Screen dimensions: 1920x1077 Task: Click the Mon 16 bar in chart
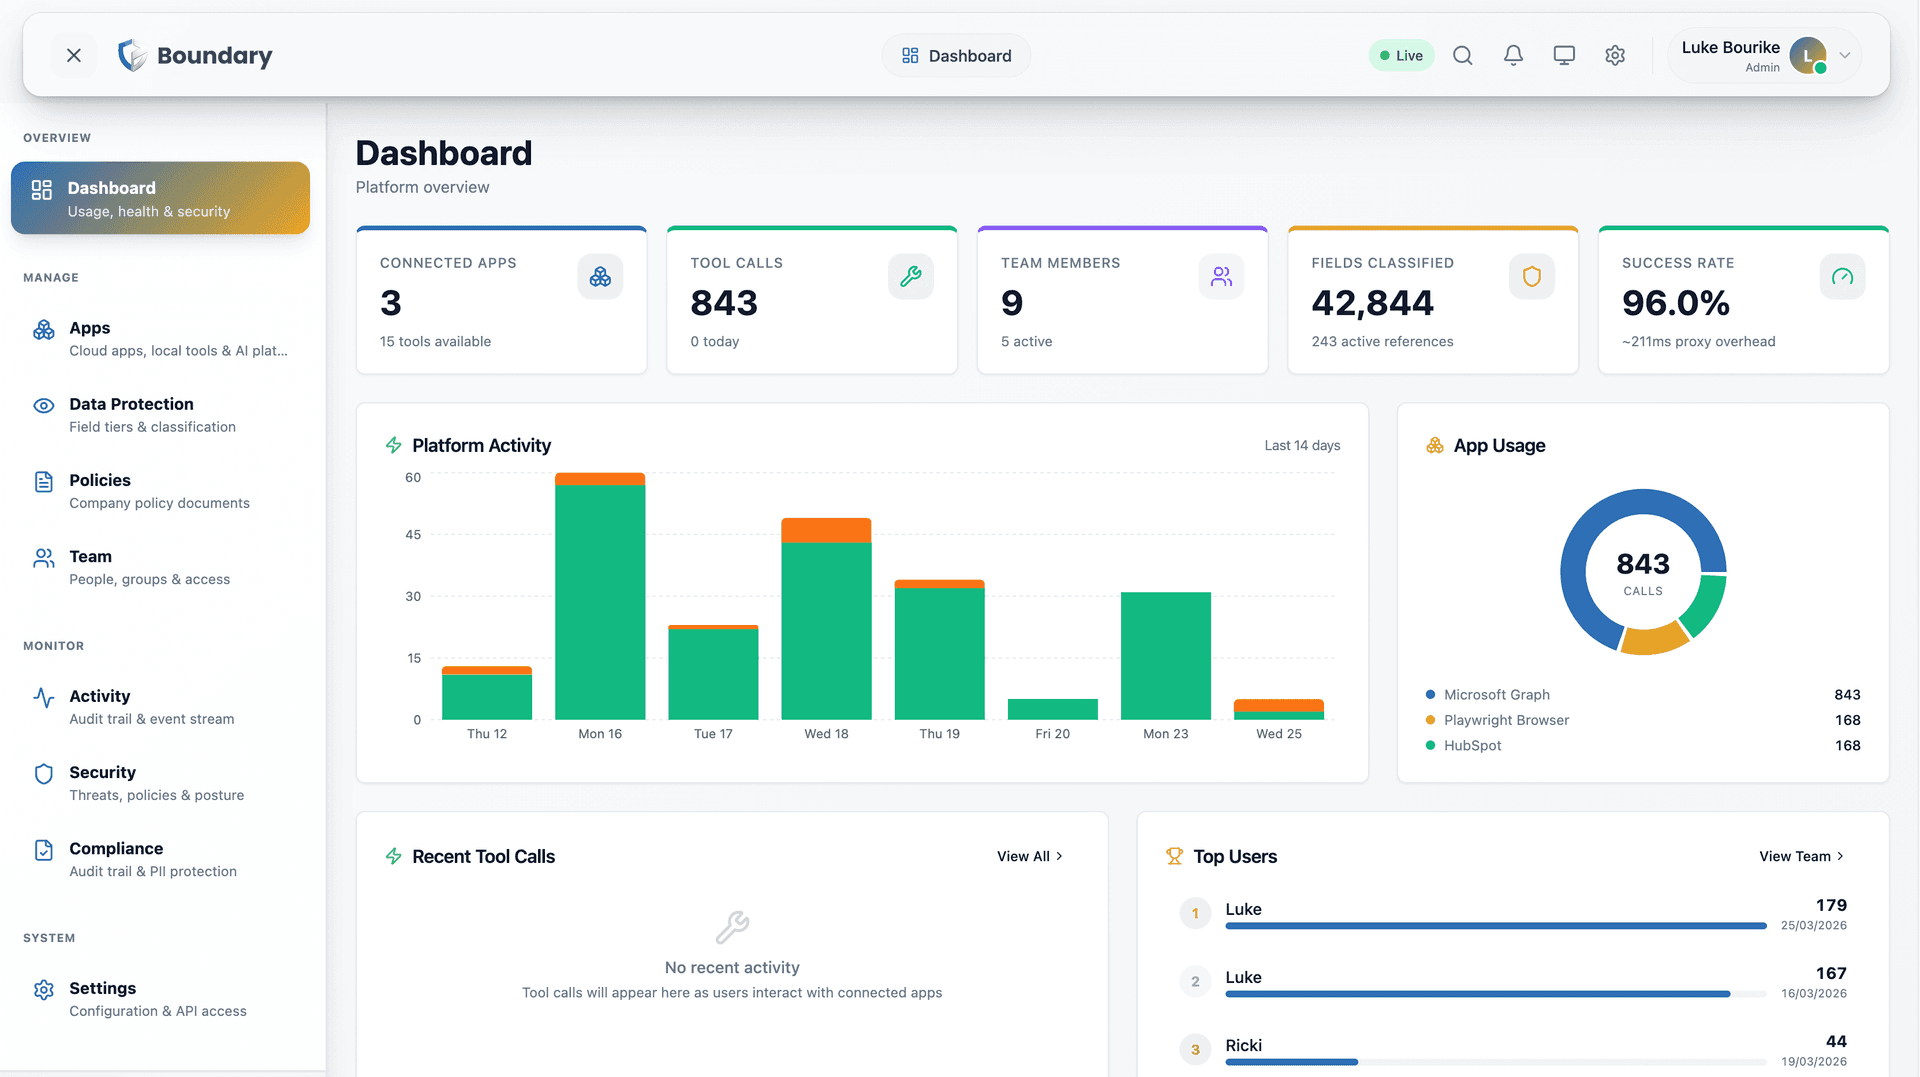coord(600,600)
